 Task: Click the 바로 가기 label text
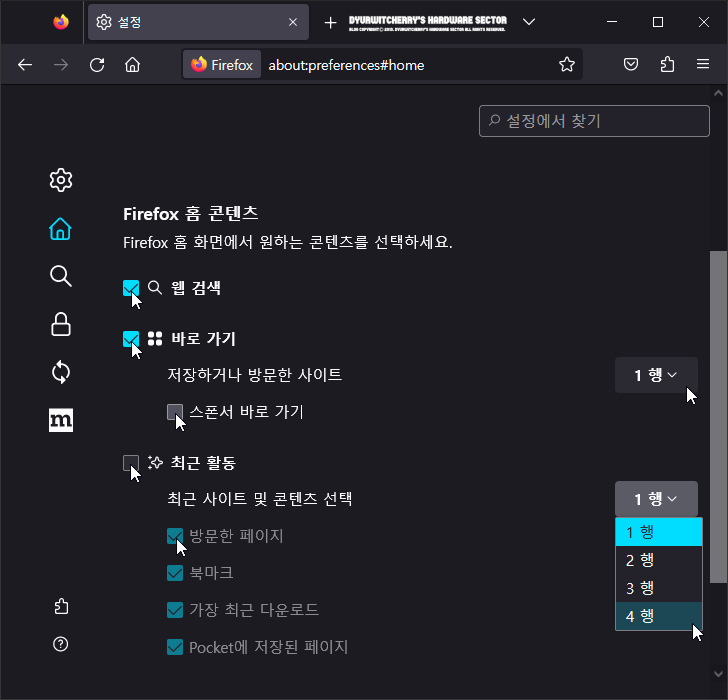click(203, 339)
